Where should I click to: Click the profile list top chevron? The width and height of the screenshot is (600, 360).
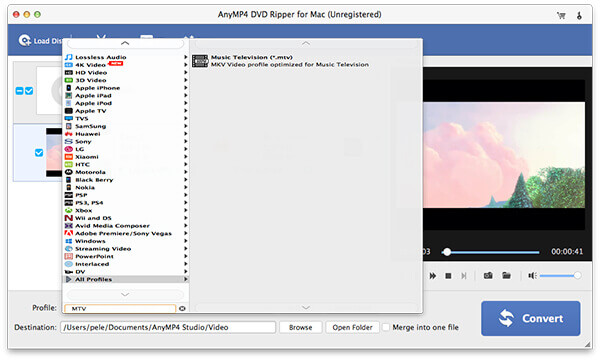[x=125, y=43]
